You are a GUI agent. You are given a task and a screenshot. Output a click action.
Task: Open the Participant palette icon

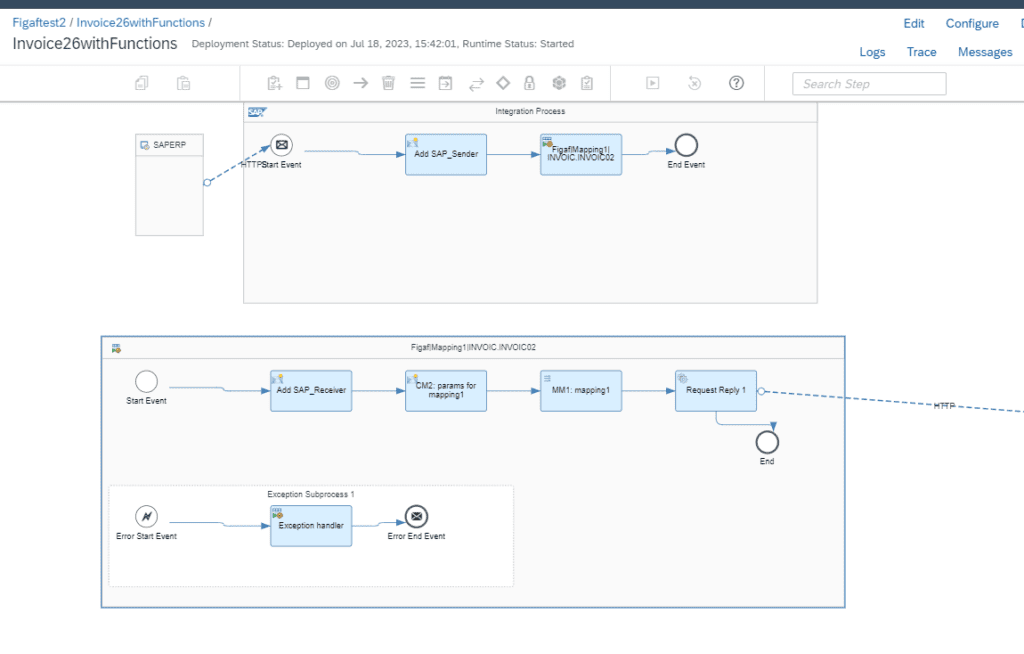click(274, 83)
